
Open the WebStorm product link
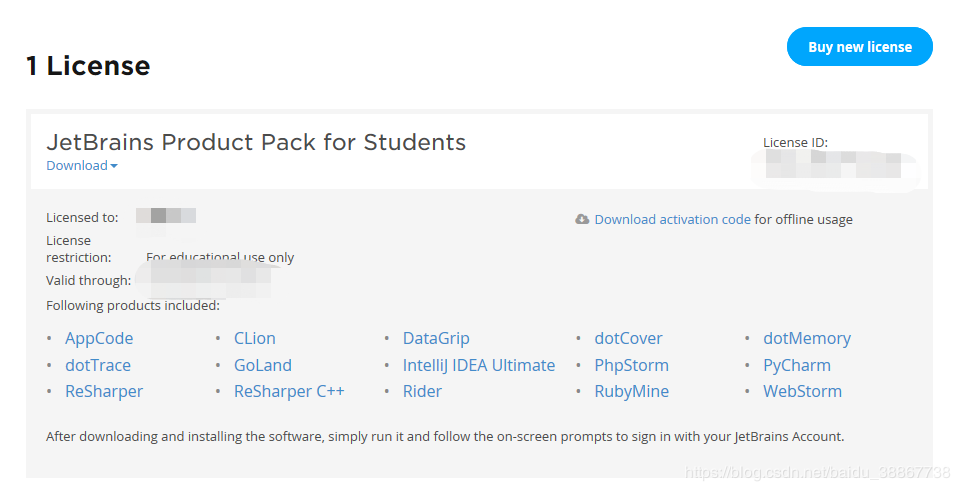802,392
